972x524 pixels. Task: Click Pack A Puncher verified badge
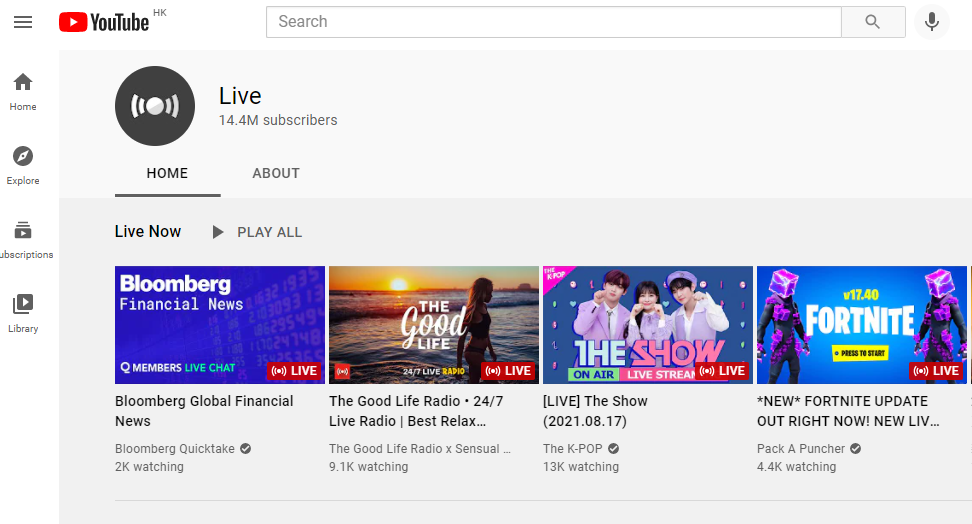pos(855,448)
